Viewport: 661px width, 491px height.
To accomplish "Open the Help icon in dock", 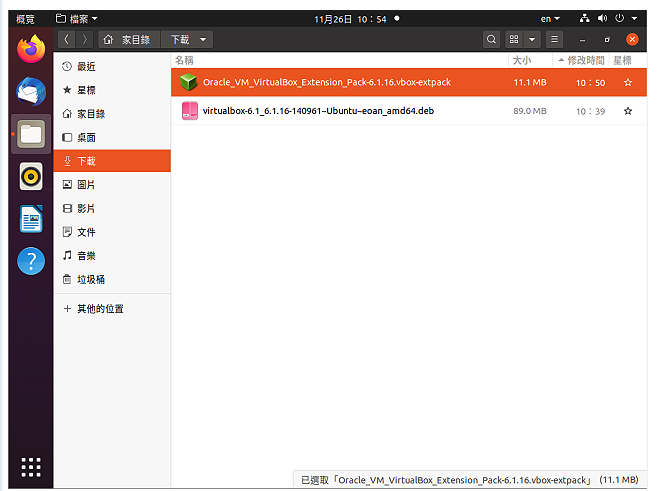I will click(31, 261).
